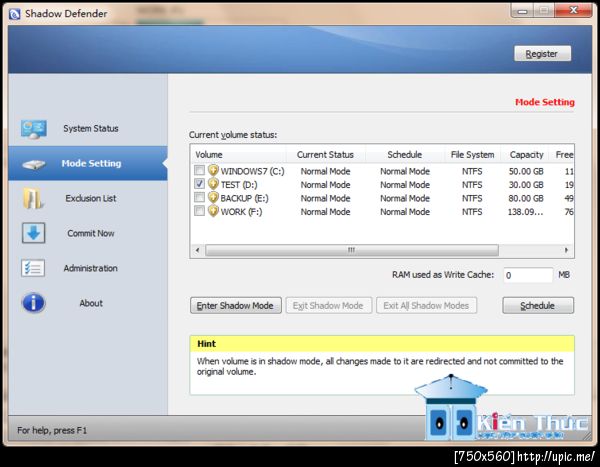
Task: Click the 138.09... capacity cell
Action: pyautogui.click(x=525, y=212)
